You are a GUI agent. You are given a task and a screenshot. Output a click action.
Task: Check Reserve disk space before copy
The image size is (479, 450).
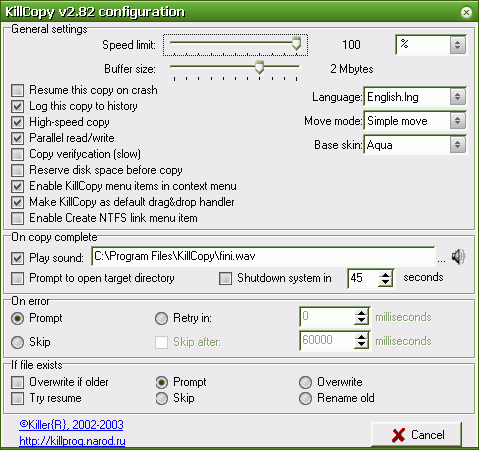coord(17,170)
